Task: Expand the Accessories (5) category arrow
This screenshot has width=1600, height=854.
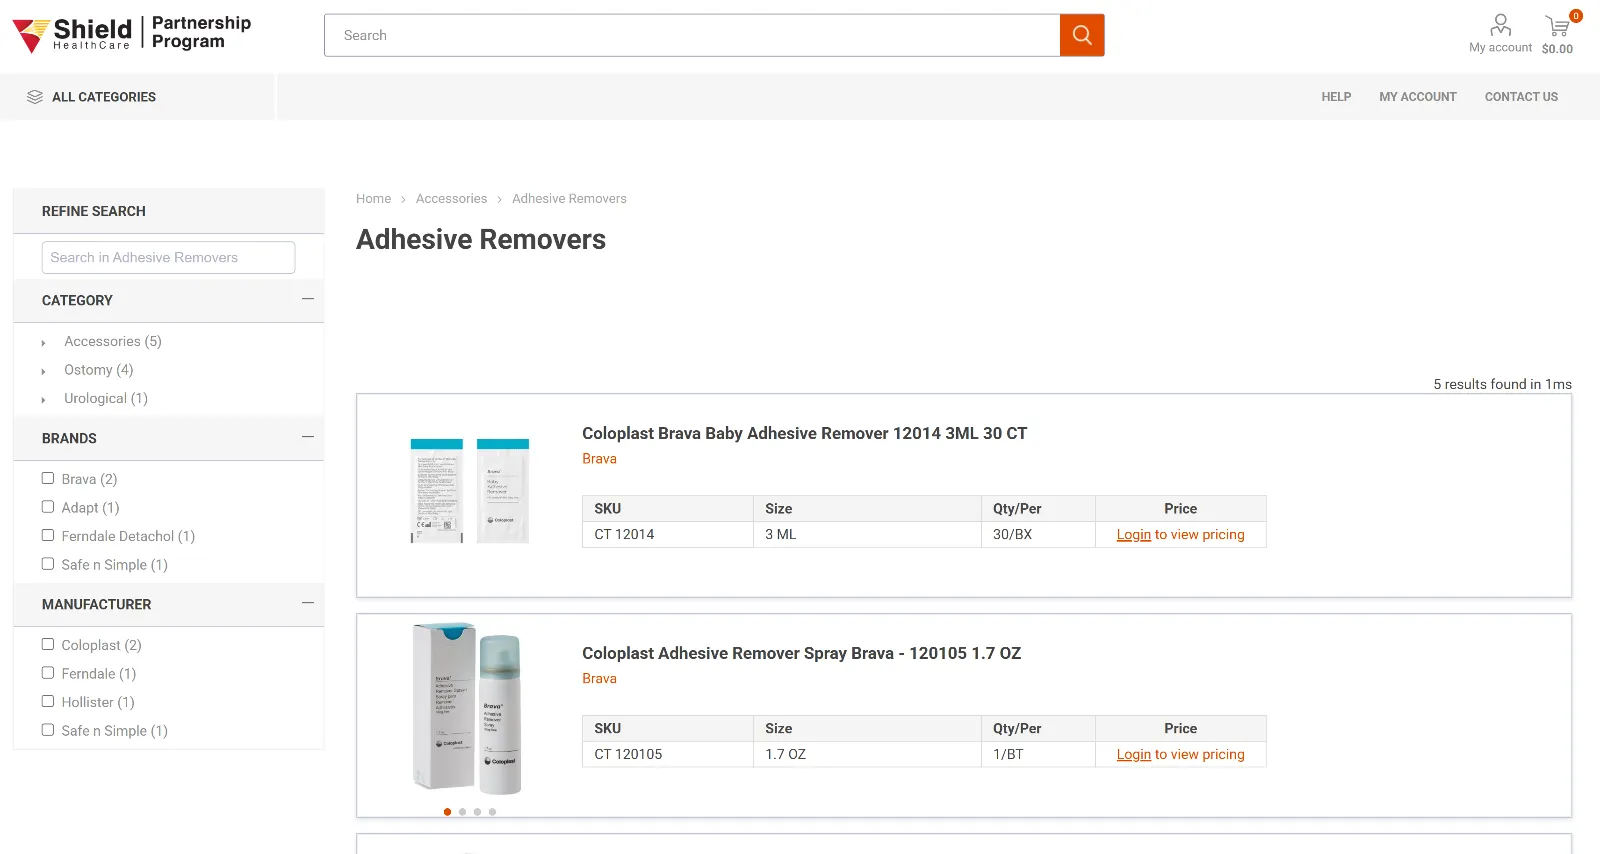Action: pyautogui.click(x=43, y=343)
